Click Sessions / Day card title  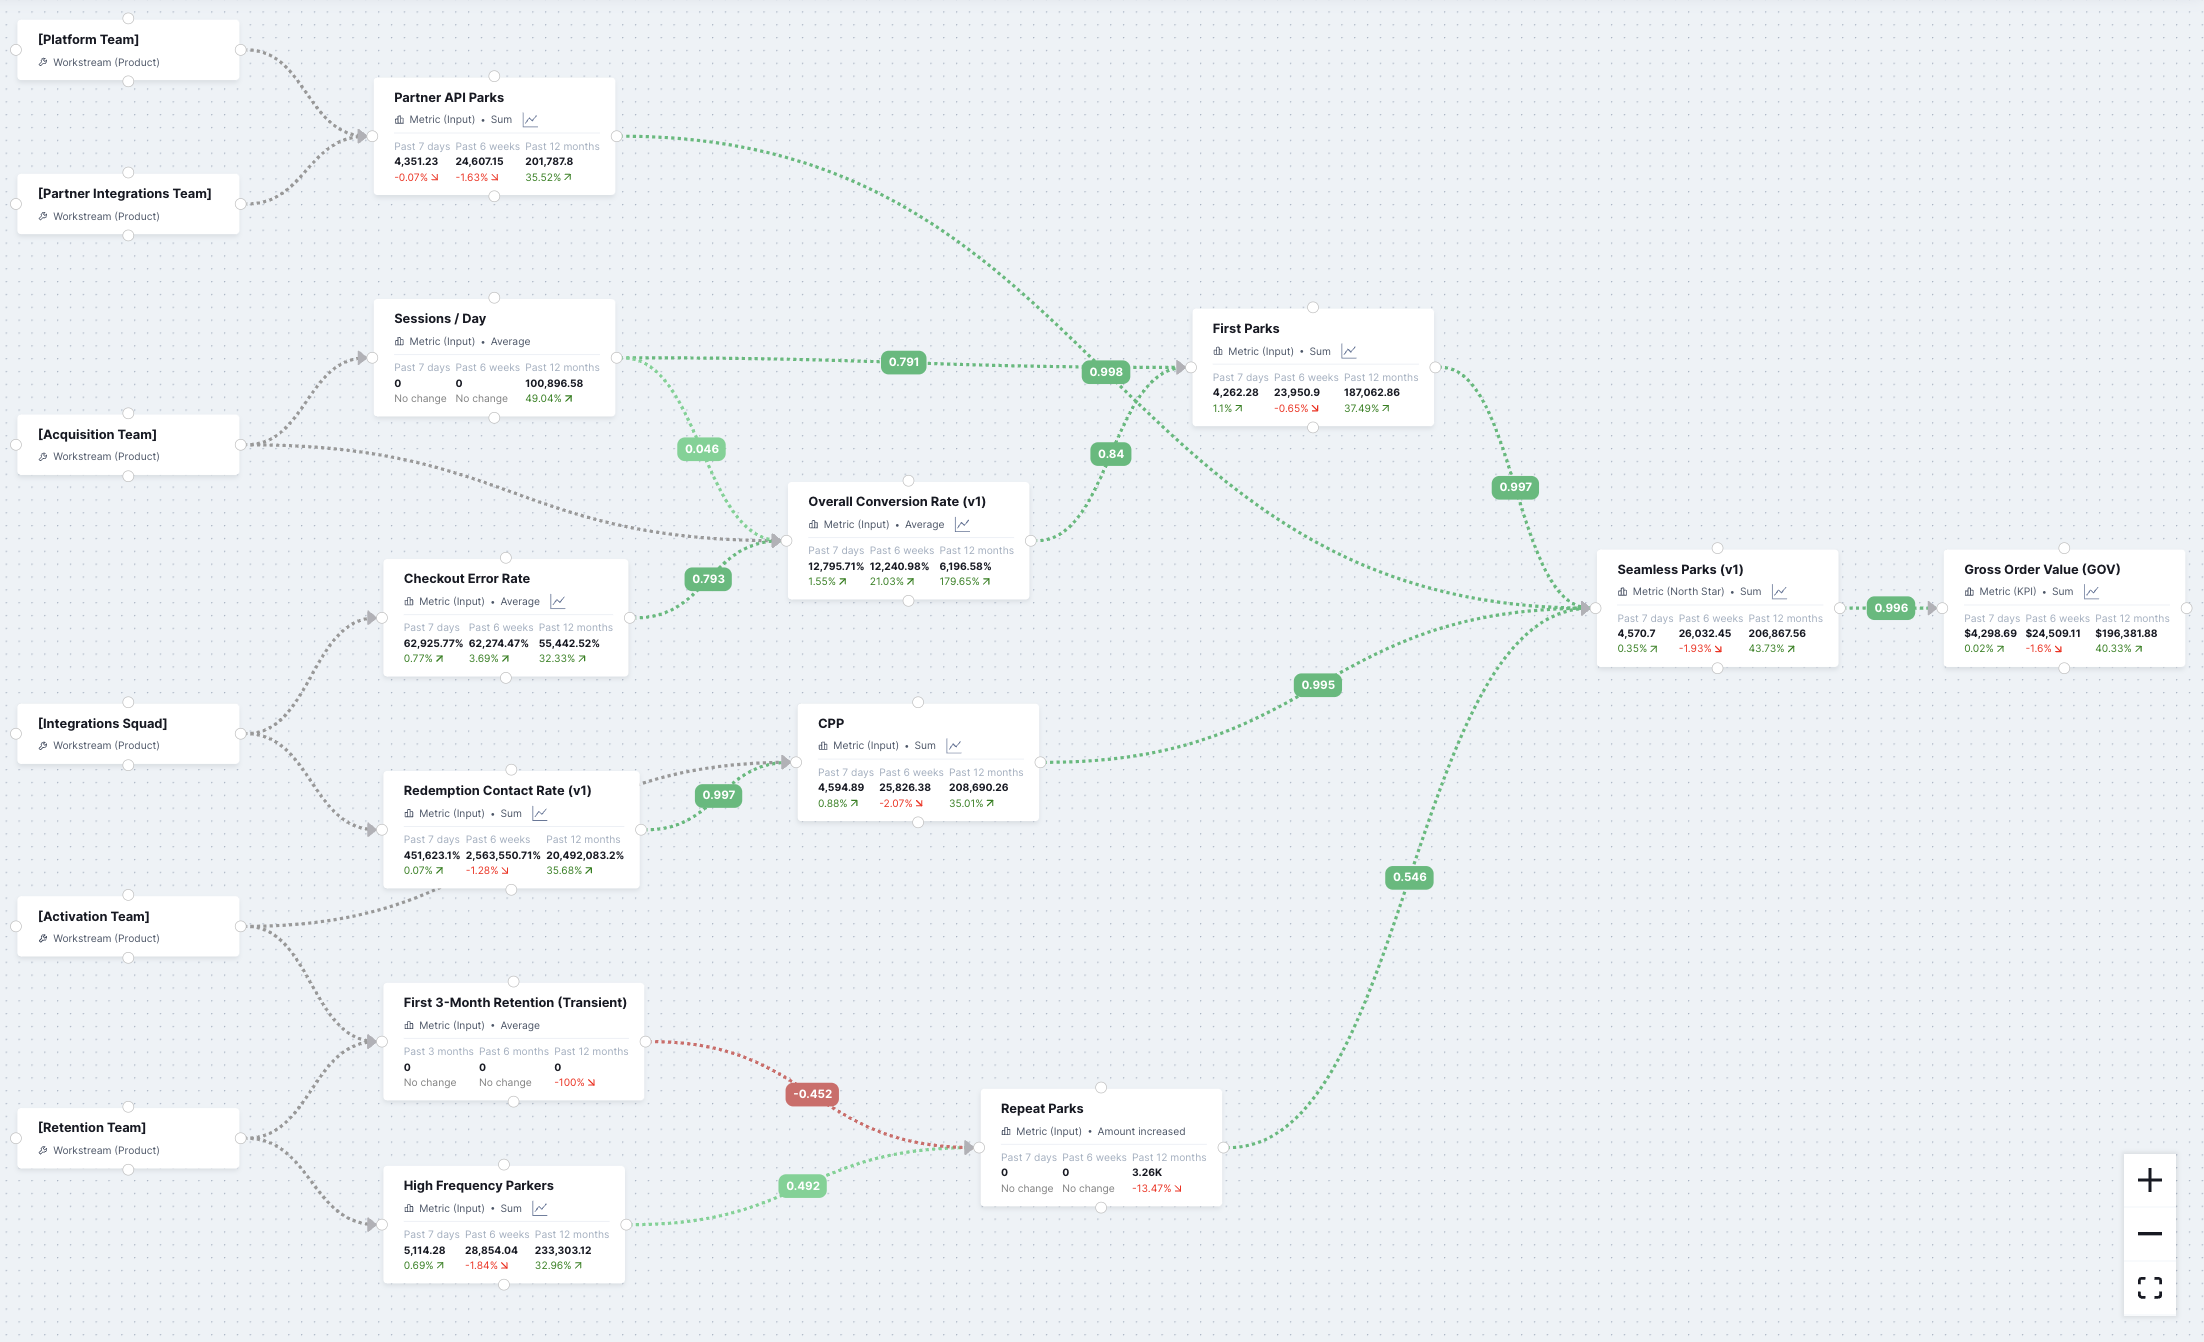click(x=439, y=318)
